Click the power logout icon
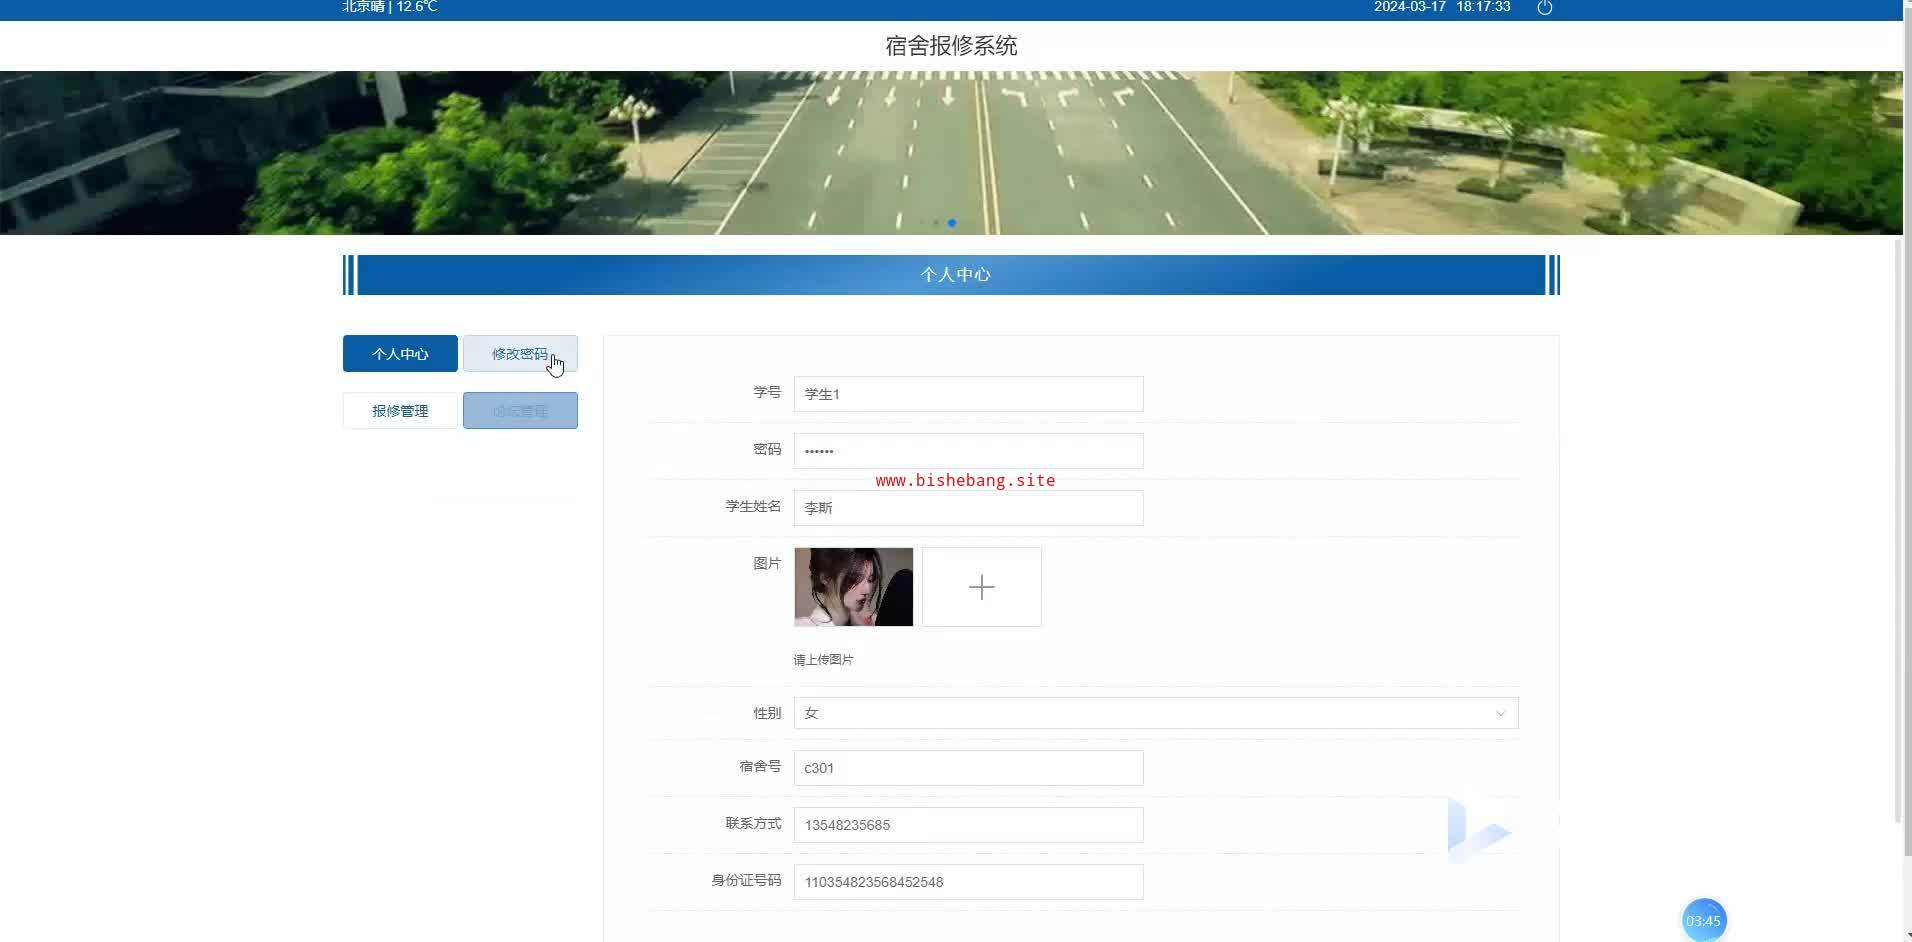The height and width of the screenshot is (942, 1912). [1544, 8]
